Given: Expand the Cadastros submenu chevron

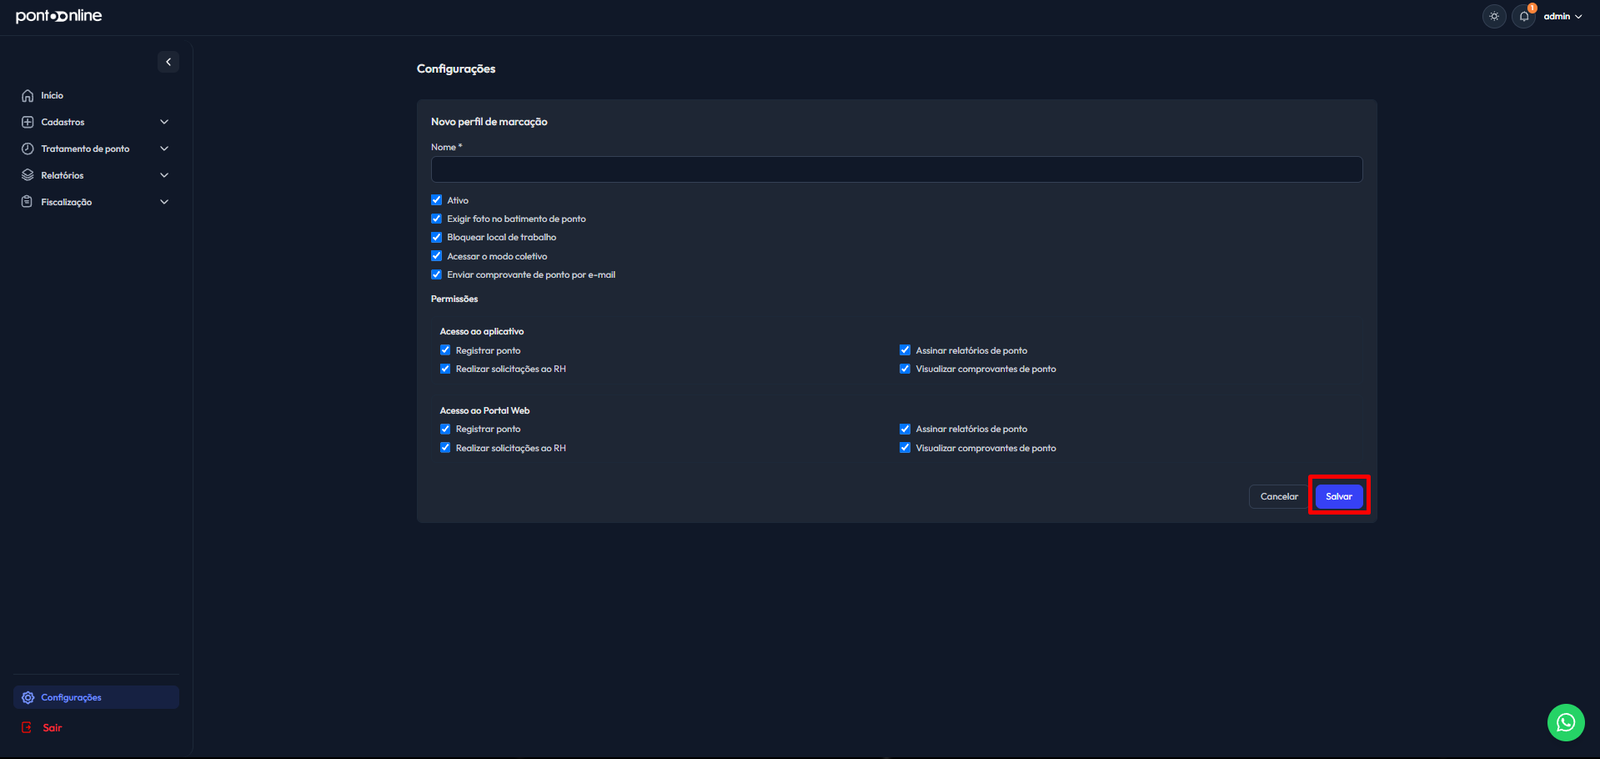Looking at the screenshot, I should [x=164, y=122].
